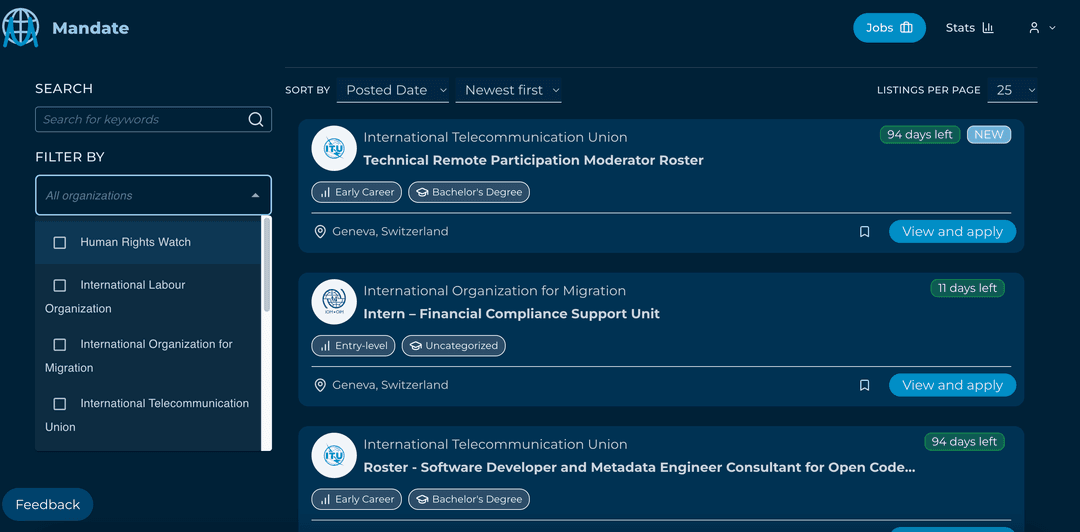Screen dimensions: 1080x532
Task: Open the listings per page dropdown
Action: tap(1012, 90)
